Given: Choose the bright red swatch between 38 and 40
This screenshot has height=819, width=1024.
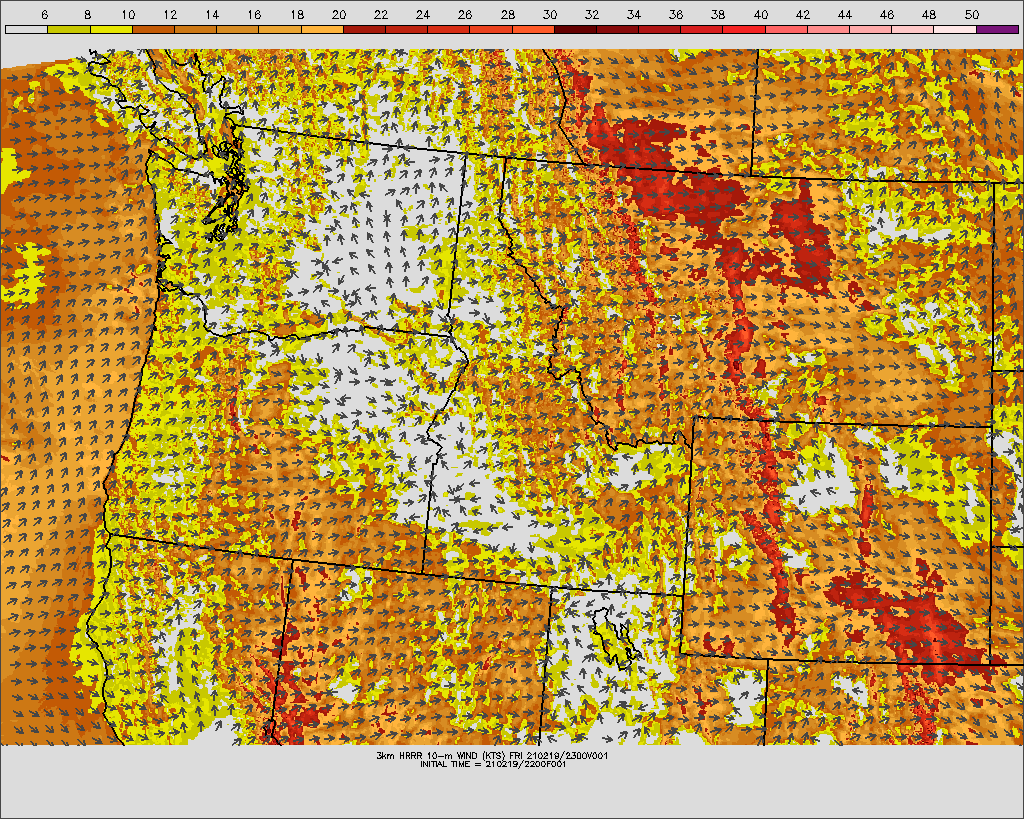Looking at the screenshot, I should coord(744,29).
